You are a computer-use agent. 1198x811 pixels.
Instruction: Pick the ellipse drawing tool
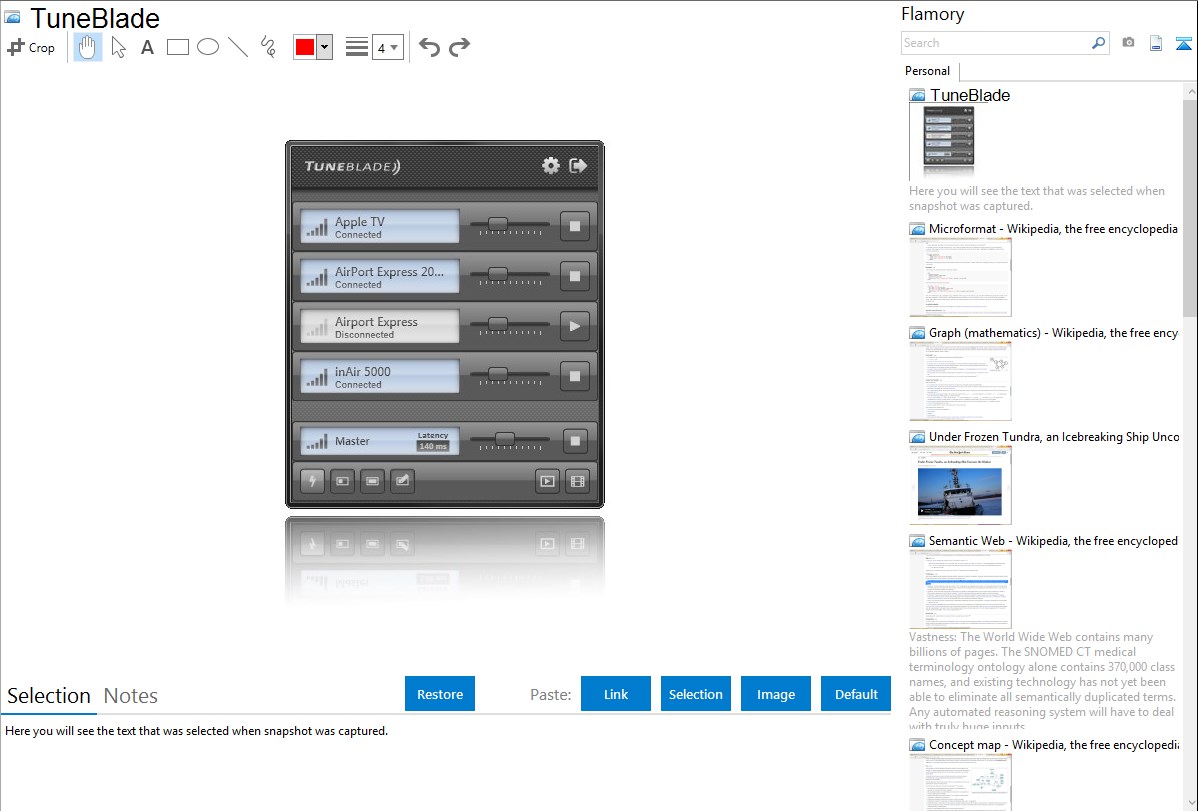[x=208, y=47]
